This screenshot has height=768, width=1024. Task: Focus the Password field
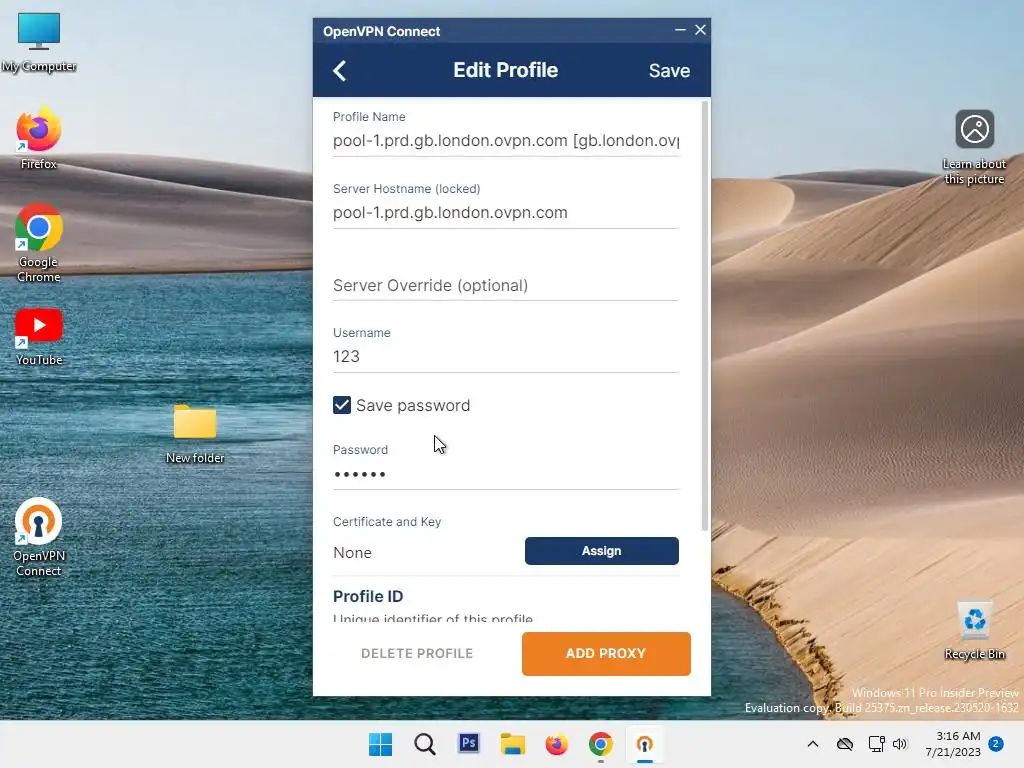coord(505,474)
